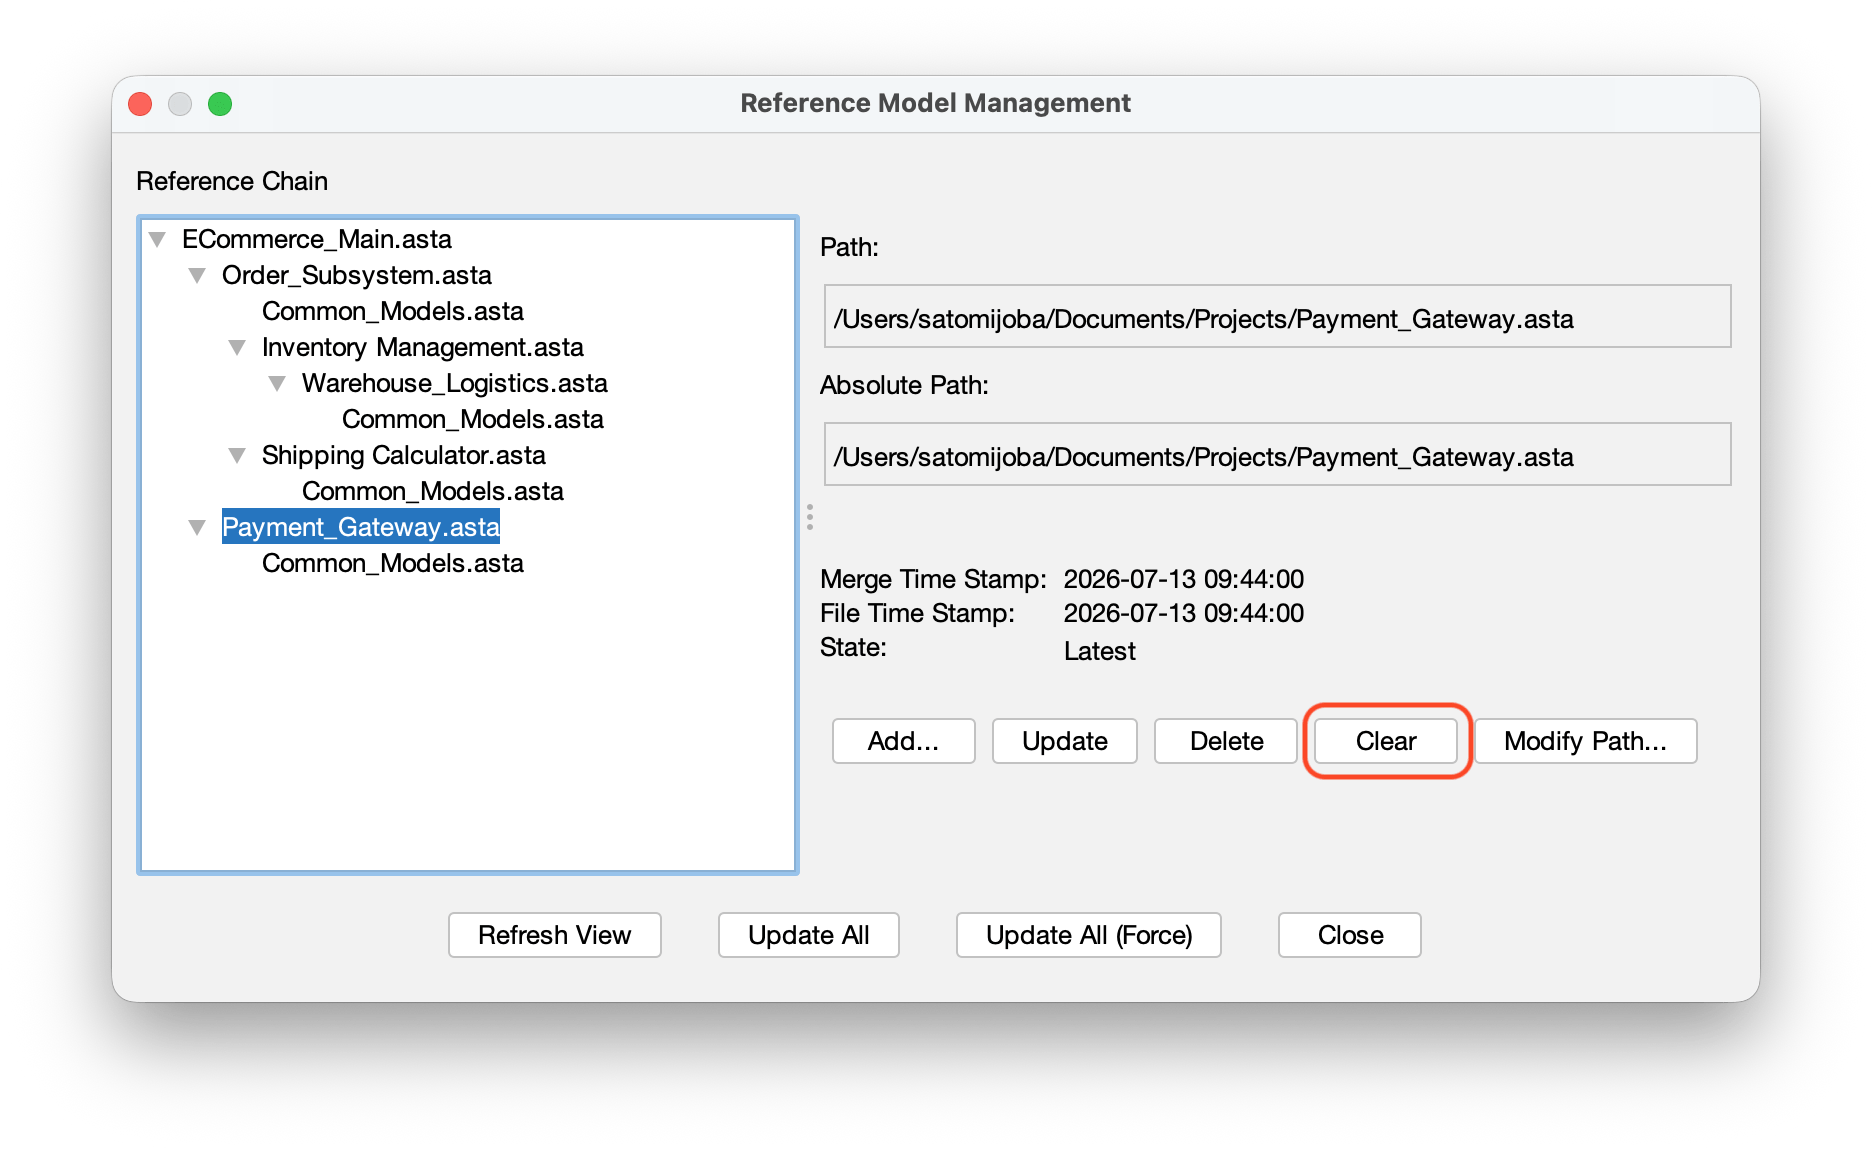This screenshot has width=1872, height=1150.
Task: Select Common_Models.asta under Order_Subsystem
Action: [x=393, y=312]
